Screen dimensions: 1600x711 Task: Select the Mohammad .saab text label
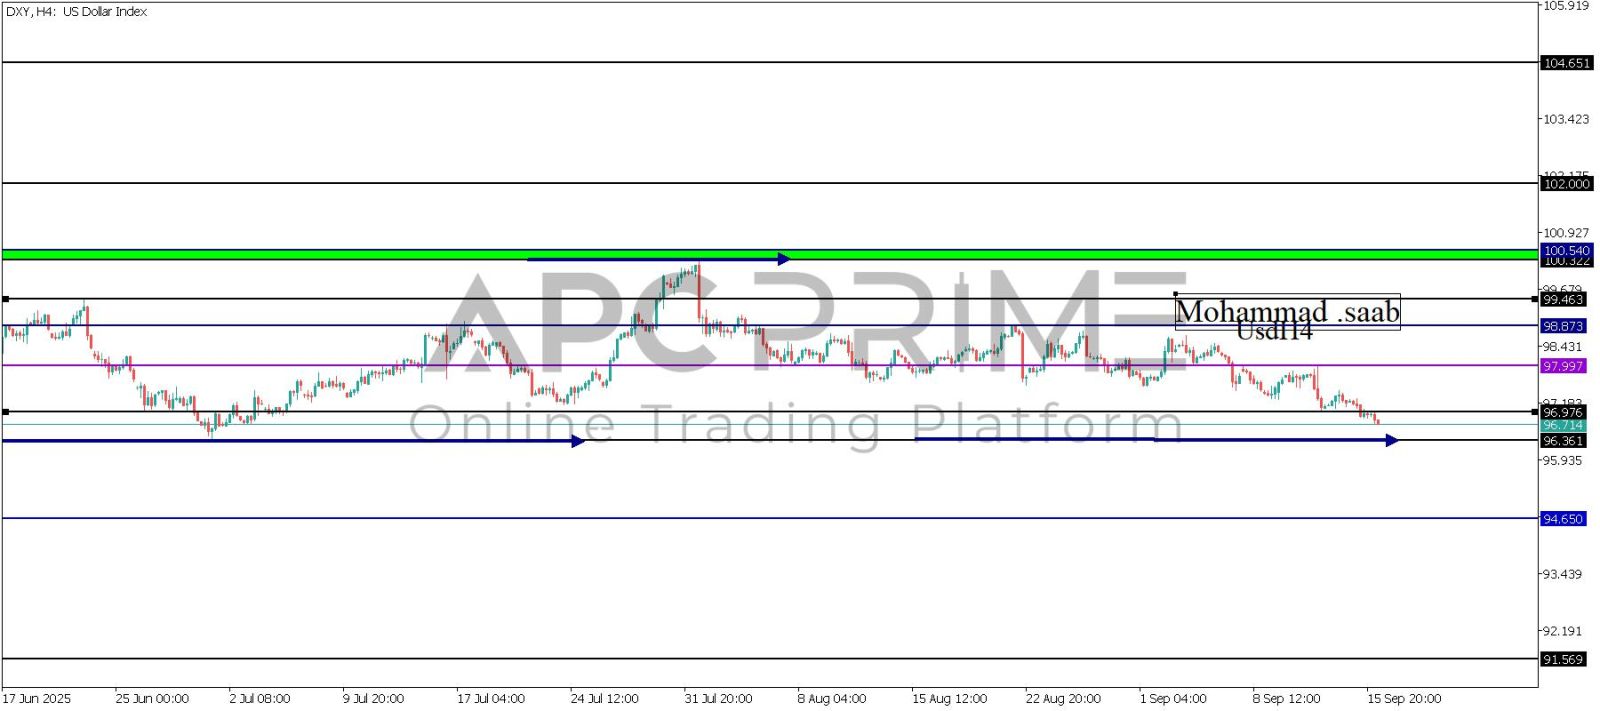click(x=1287, y=312)
